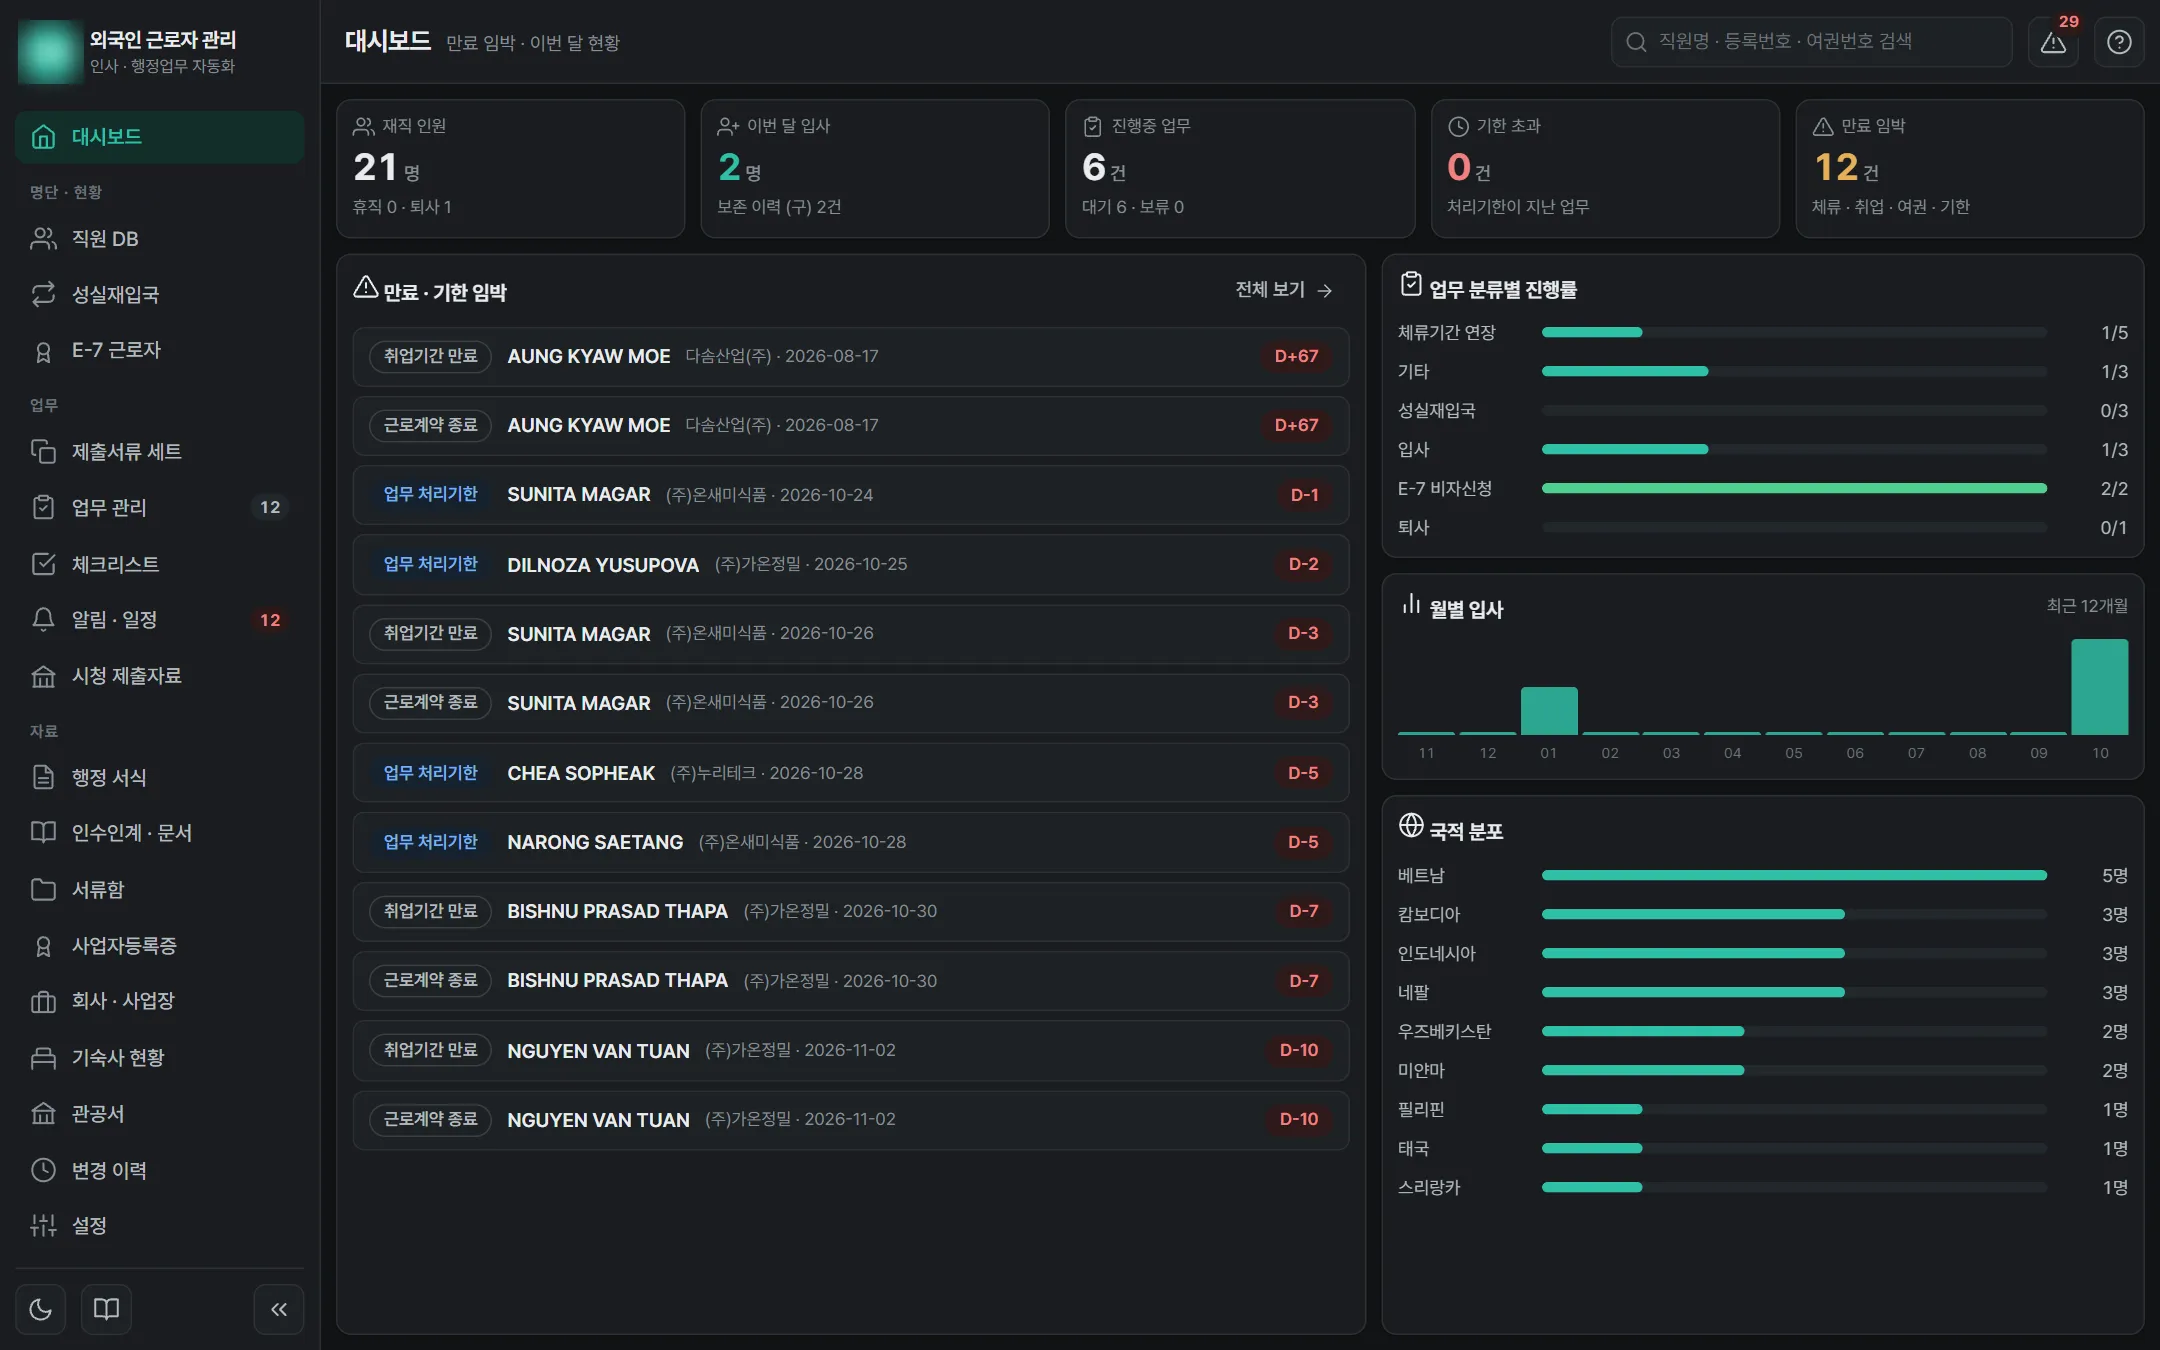Click month 01 bar in 월별 입사 chart
The width and height of the screenshot is (2160, 1350).
(x=1549, y=711)
